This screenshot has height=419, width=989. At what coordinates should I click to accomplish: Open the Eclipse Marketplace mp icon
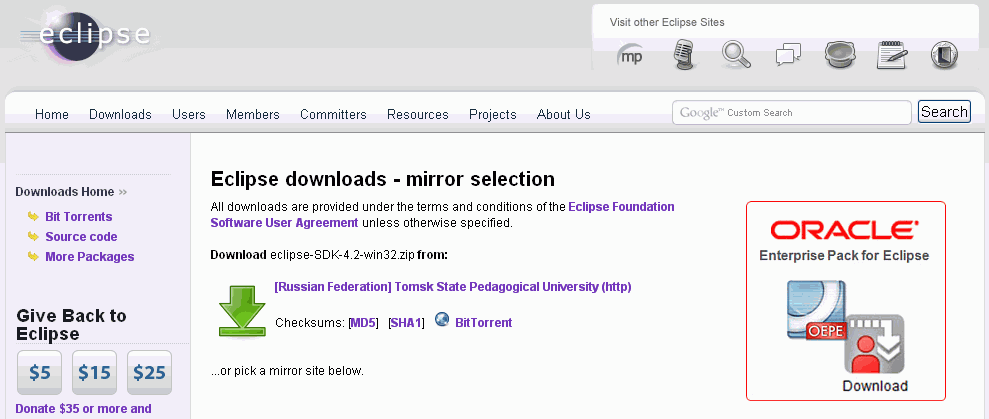[x=629, y=55]
